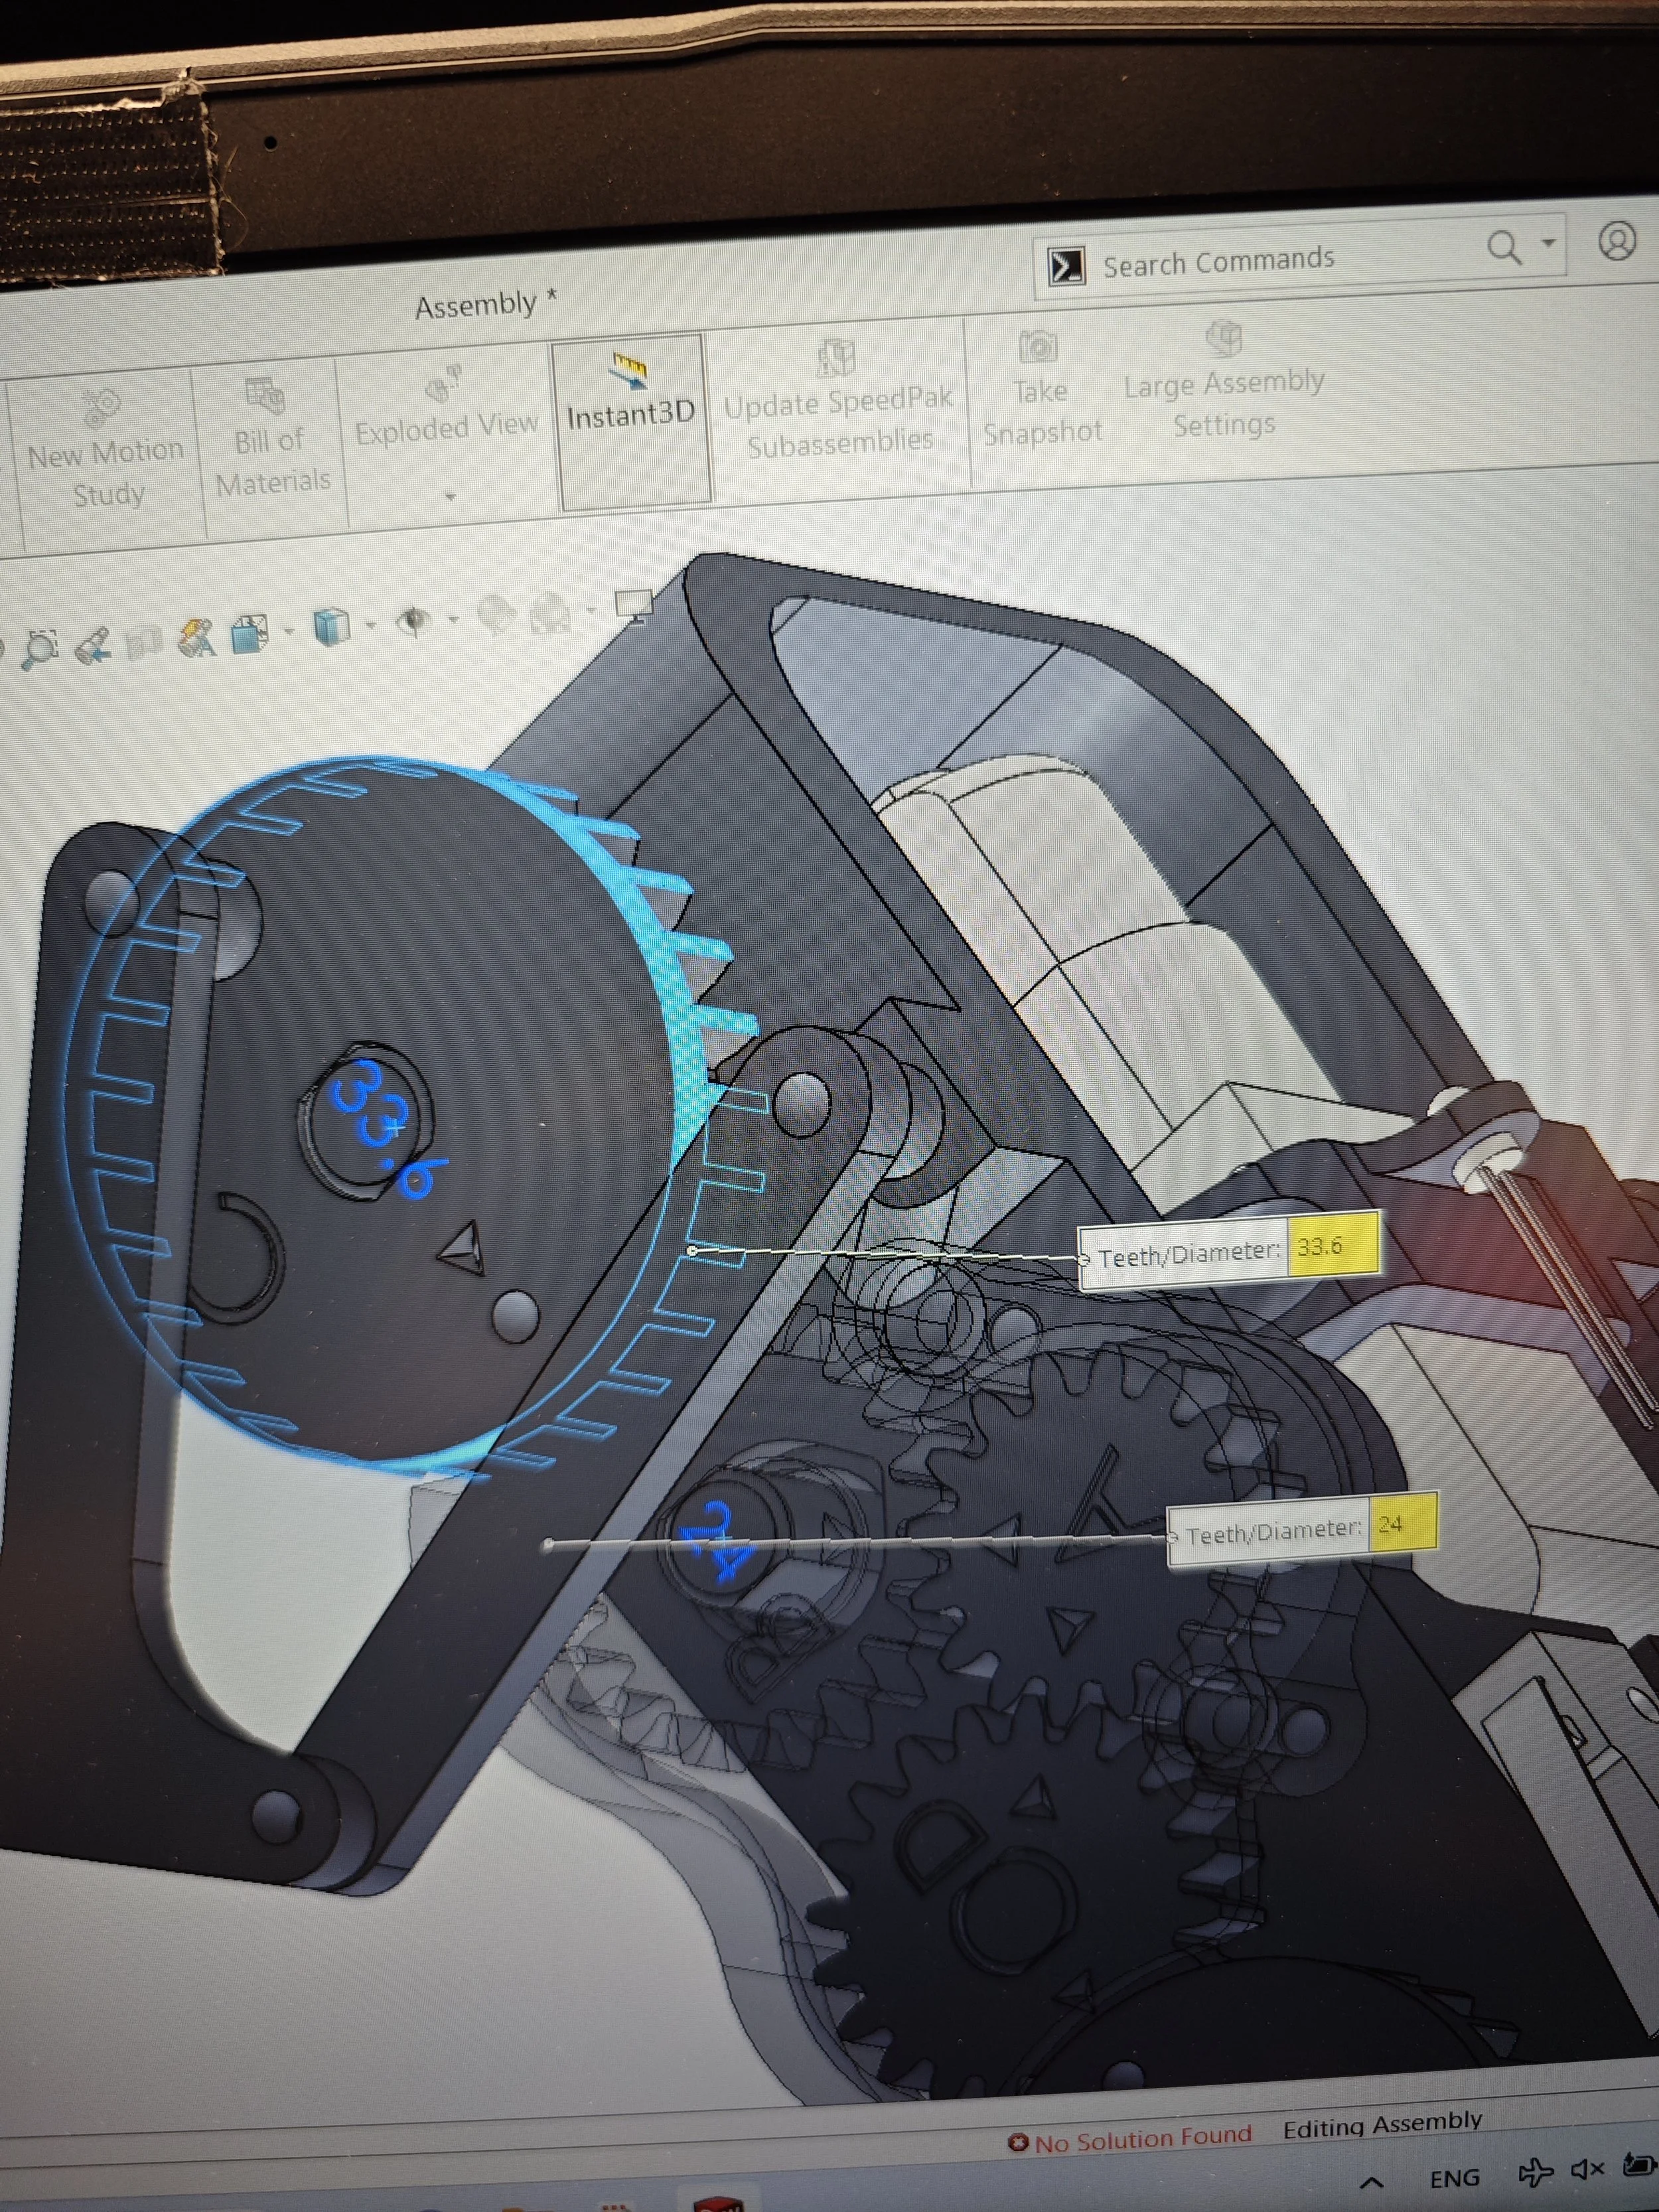
Task: Expand the Exploded View dropdown arrow
Action: [450, 496]
